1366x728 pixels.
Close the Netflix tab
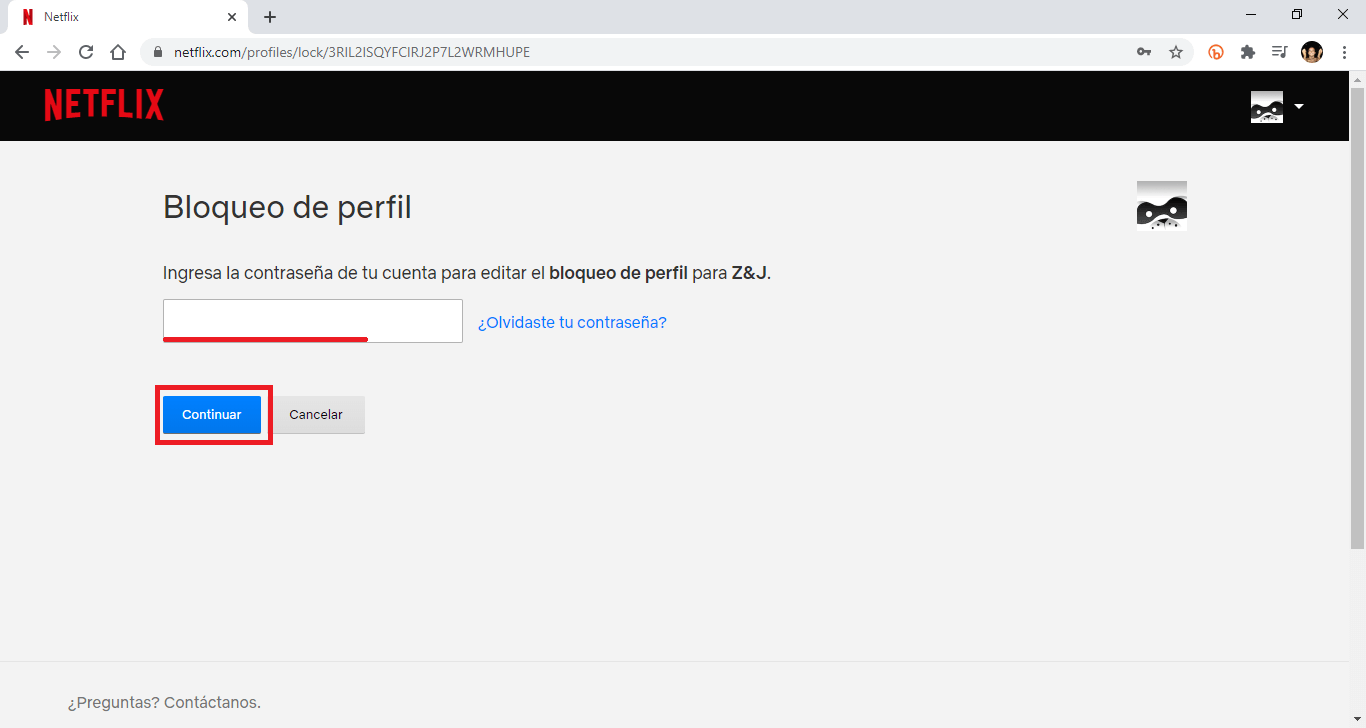232,17
